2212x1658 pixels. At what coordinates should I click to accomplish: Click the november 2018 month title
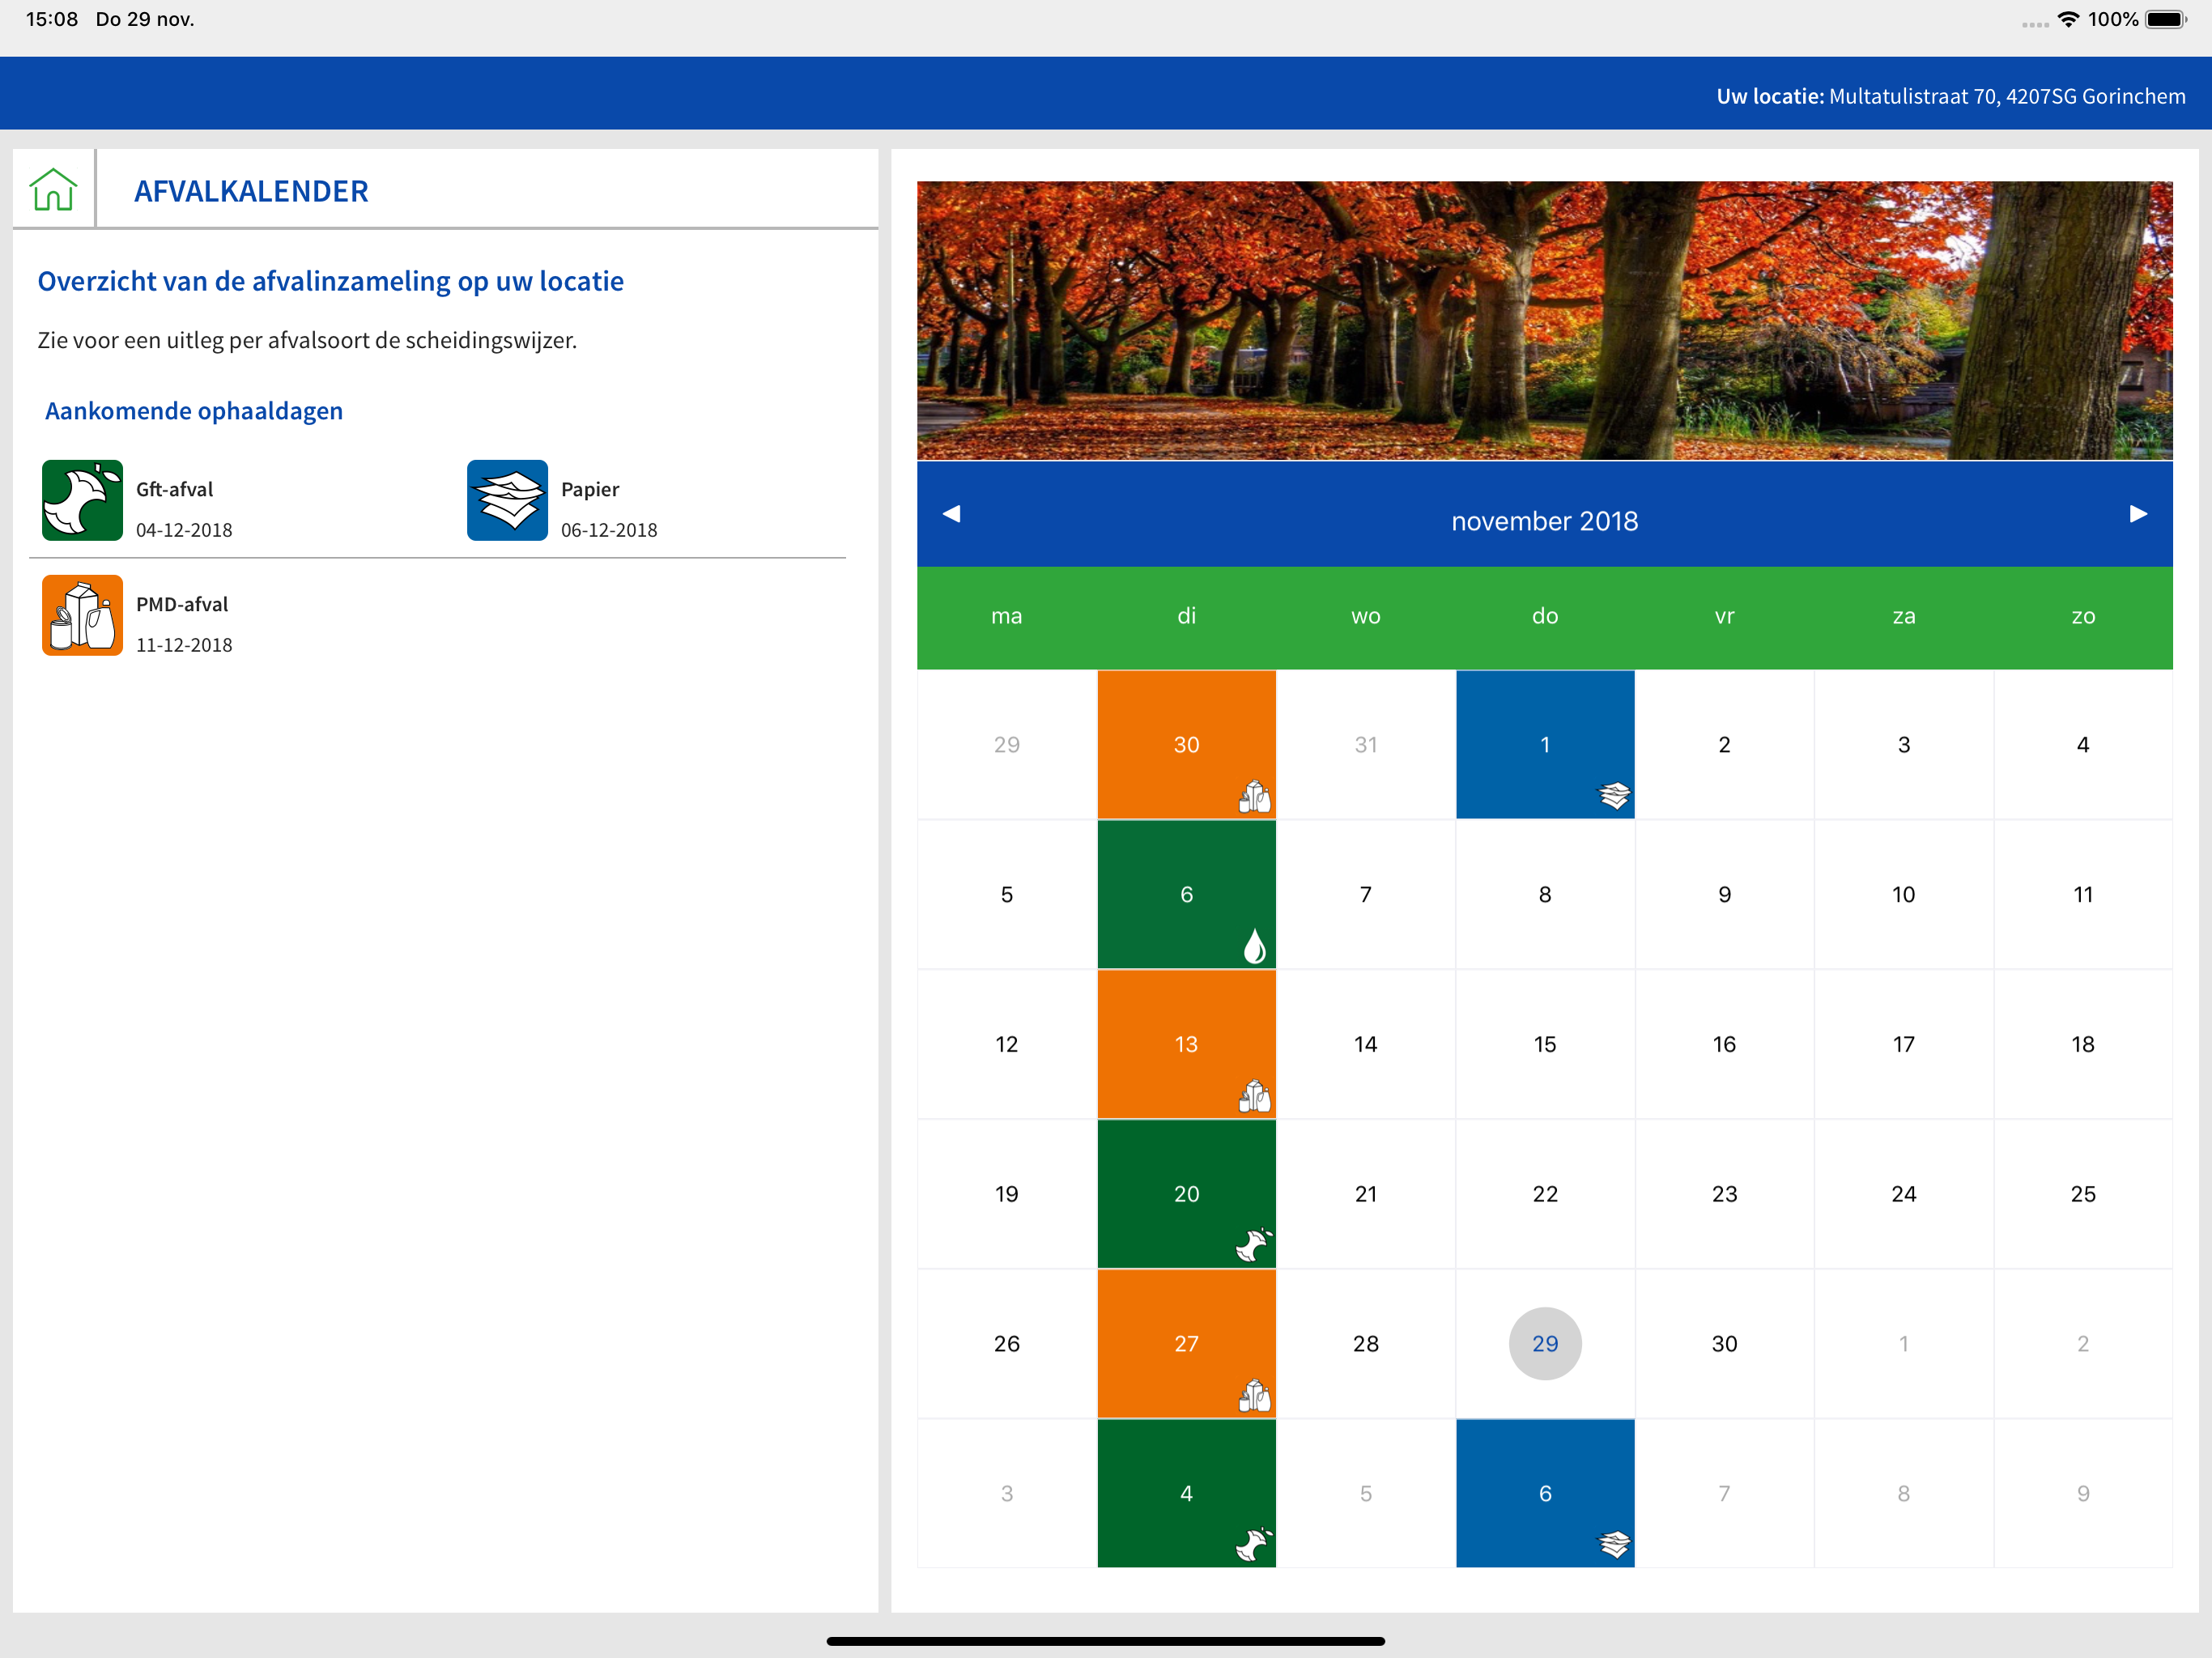[1544, 521]
